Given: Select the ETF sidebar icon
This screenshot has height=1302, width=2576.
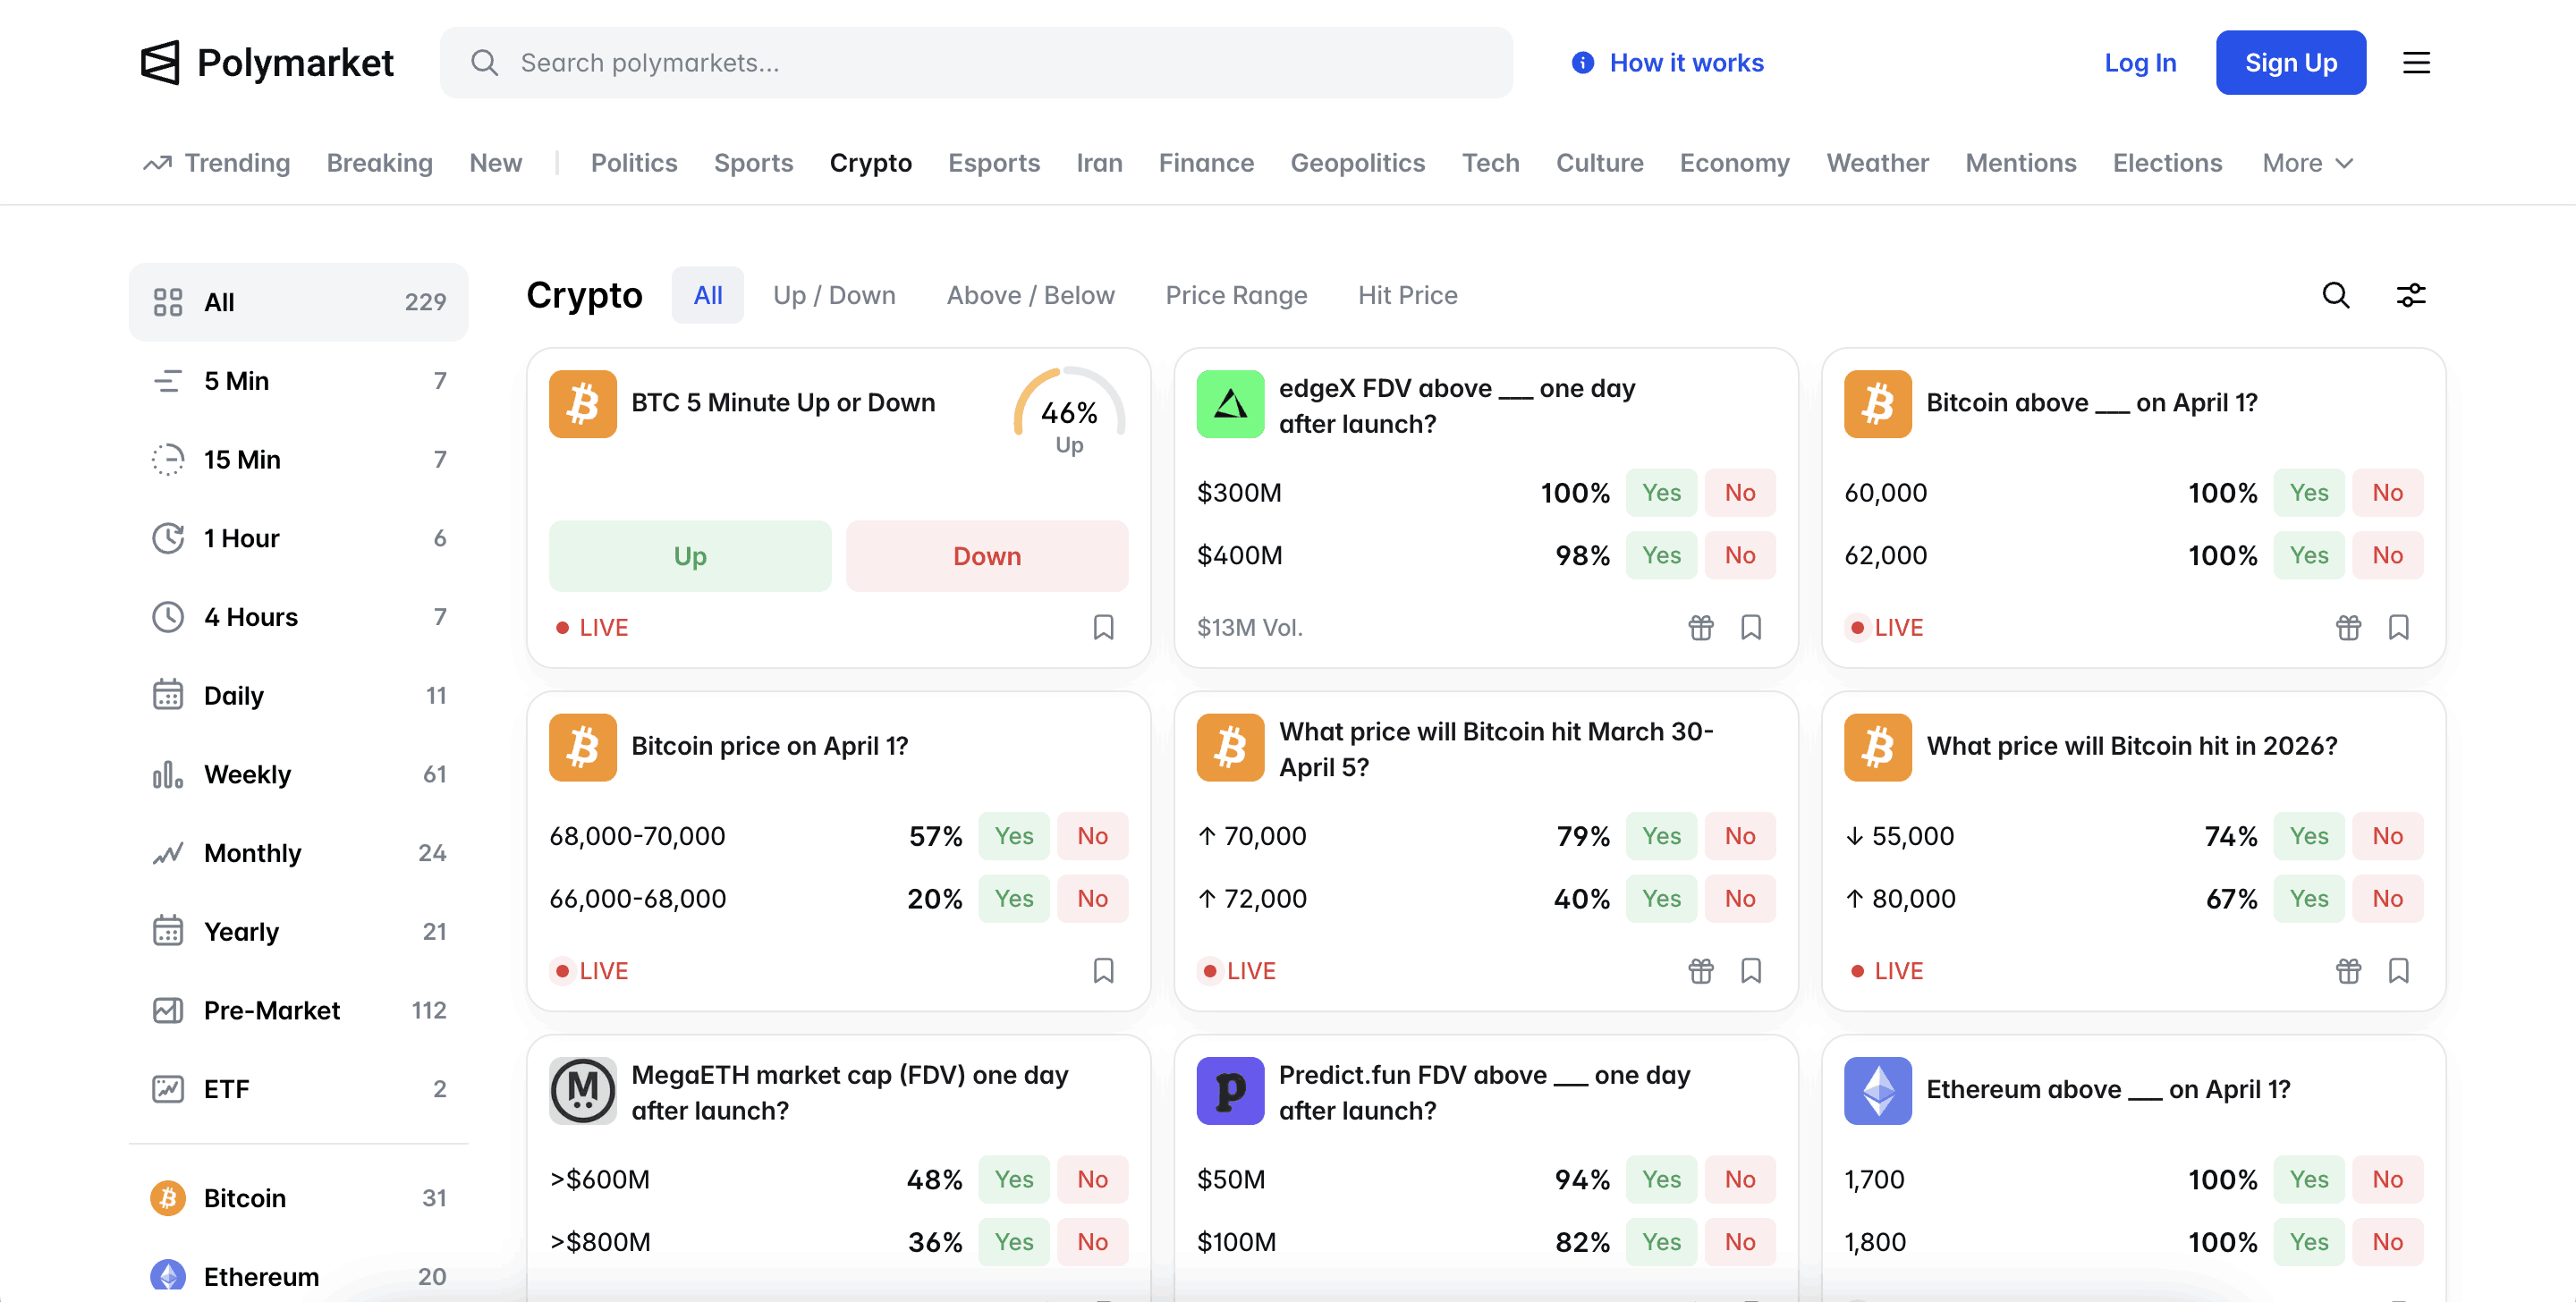Looking at the screenshot, I should [x=169, y=1089].
